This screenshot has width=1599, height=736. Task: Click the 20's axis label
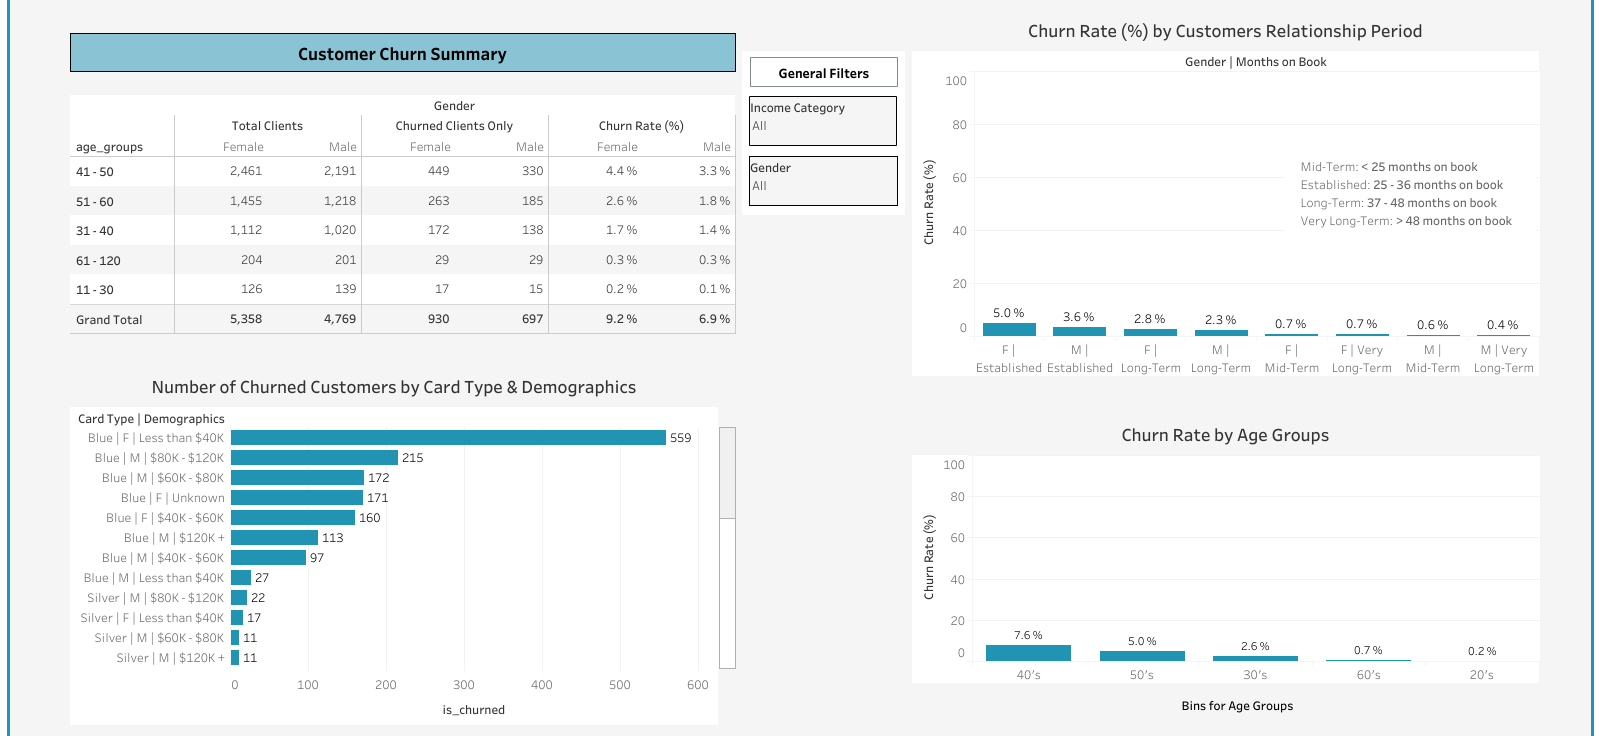(1482, 675)
